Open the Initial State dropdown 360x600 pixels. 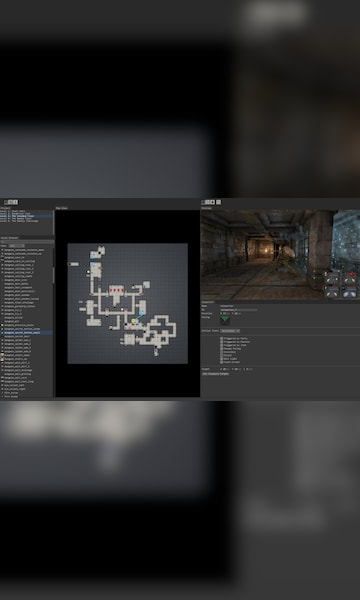(x=230, y=331)
